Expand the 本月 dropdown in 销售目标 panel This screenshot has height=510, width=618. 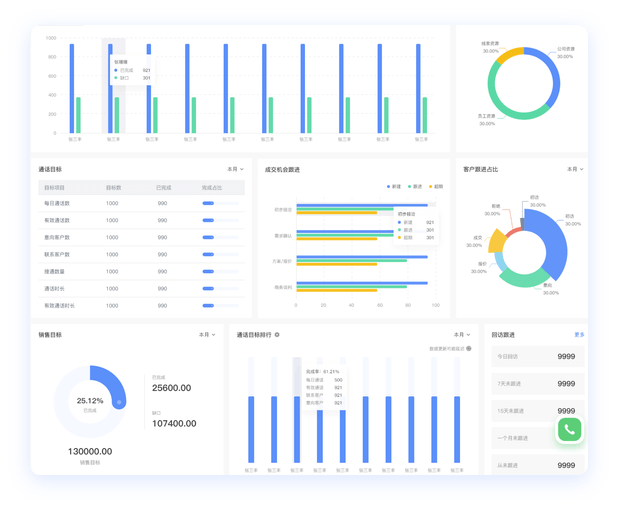coord(207,335)
